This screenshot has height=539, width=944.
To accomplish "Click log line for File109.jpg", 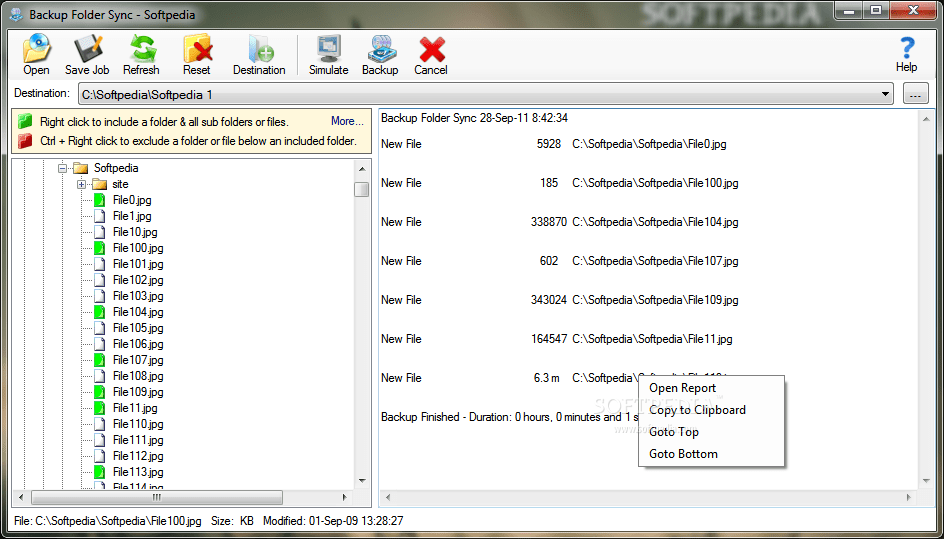I will (x=560, y=300).
